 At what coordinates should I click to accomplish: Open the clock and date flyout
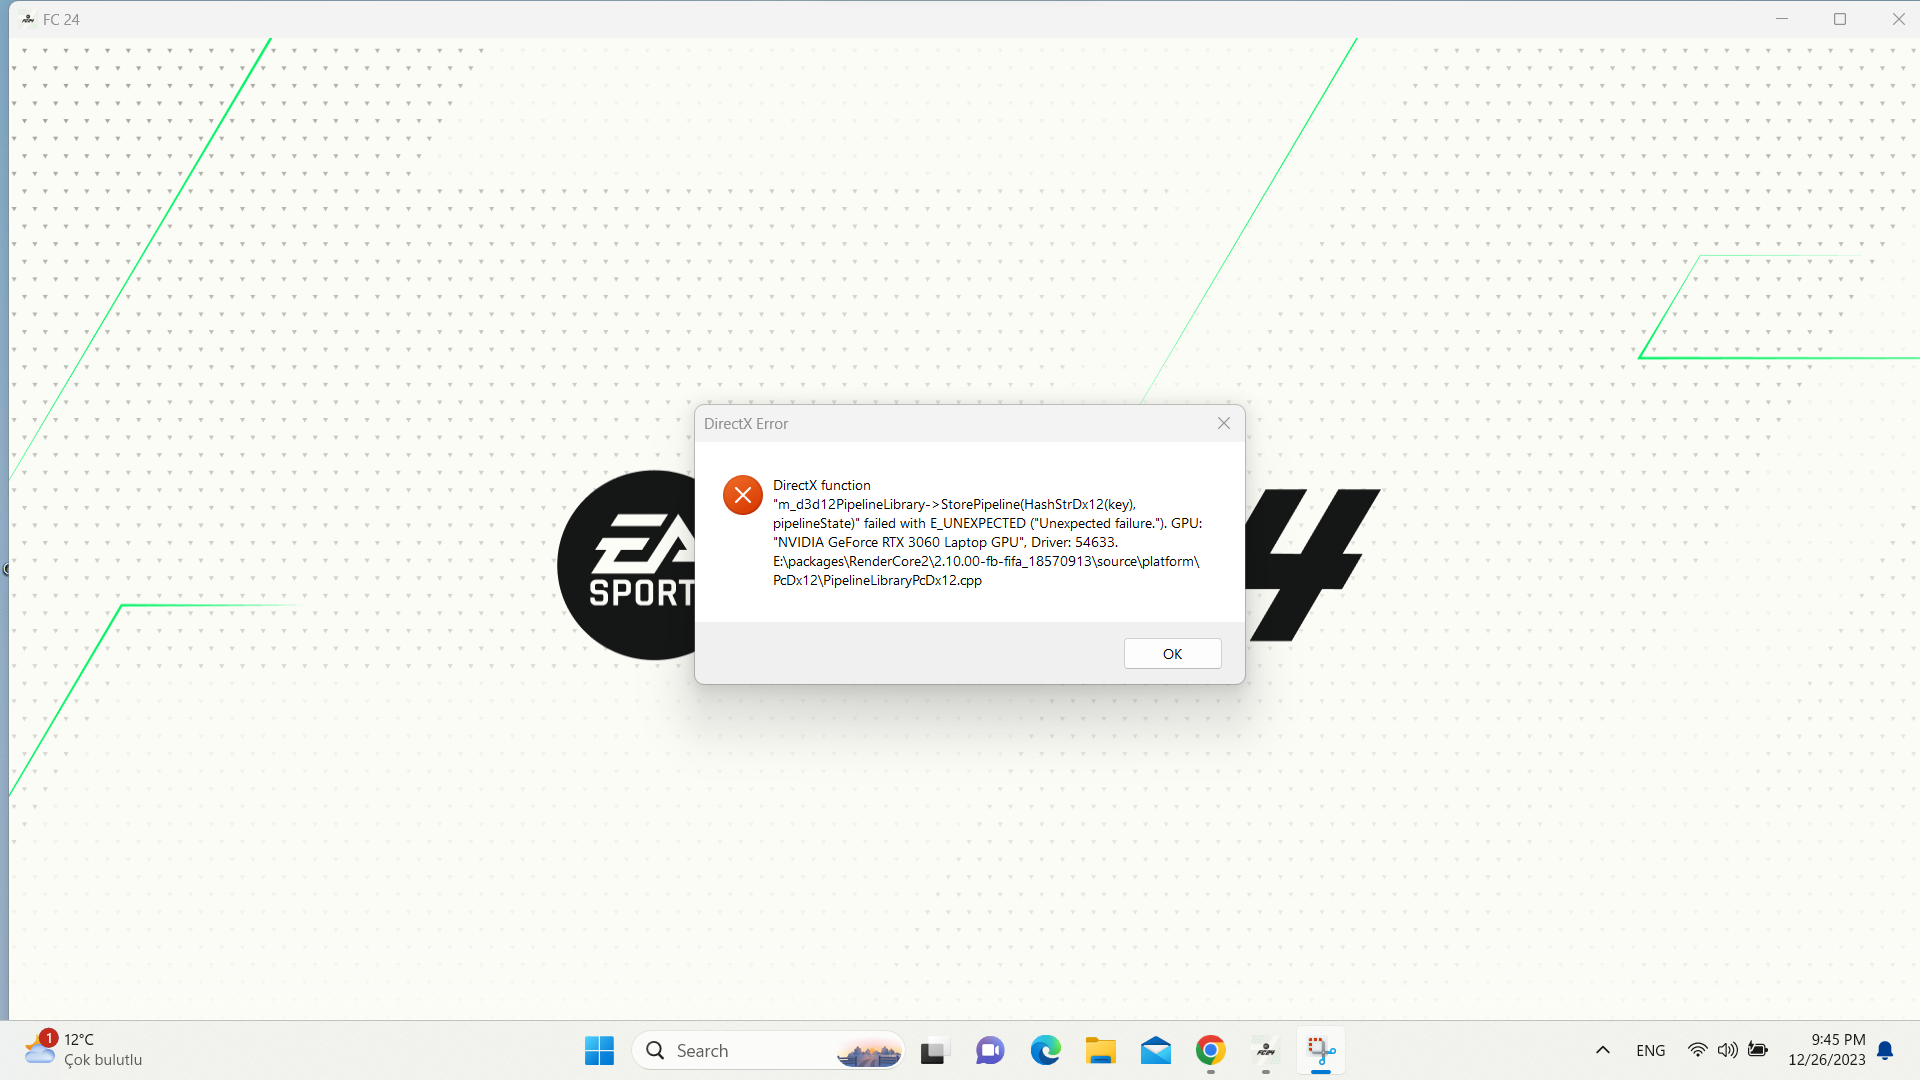point(1826,1050)
